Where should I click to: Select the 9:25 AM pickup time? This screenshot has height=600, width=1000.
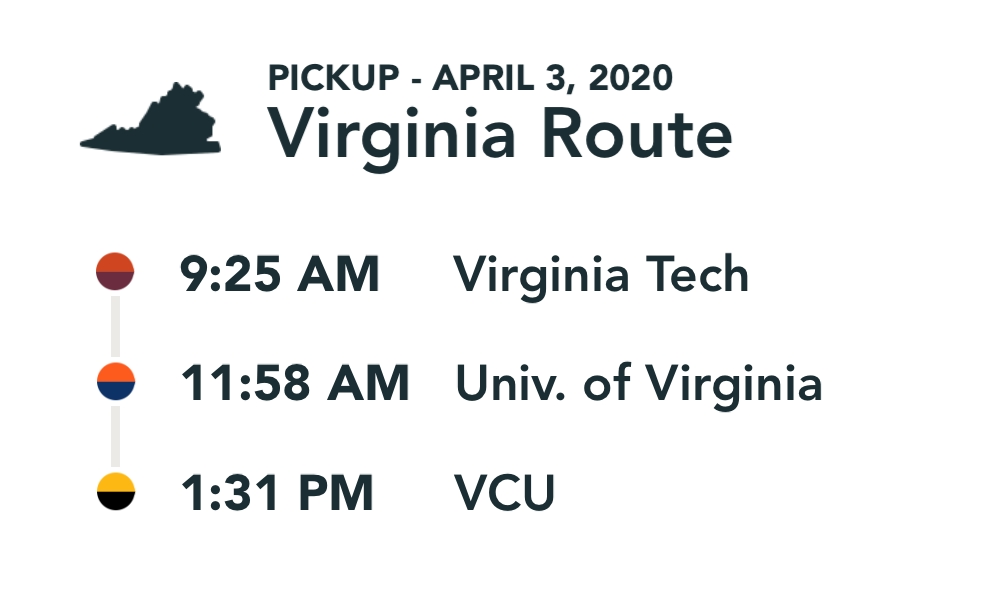coord(279,274)
